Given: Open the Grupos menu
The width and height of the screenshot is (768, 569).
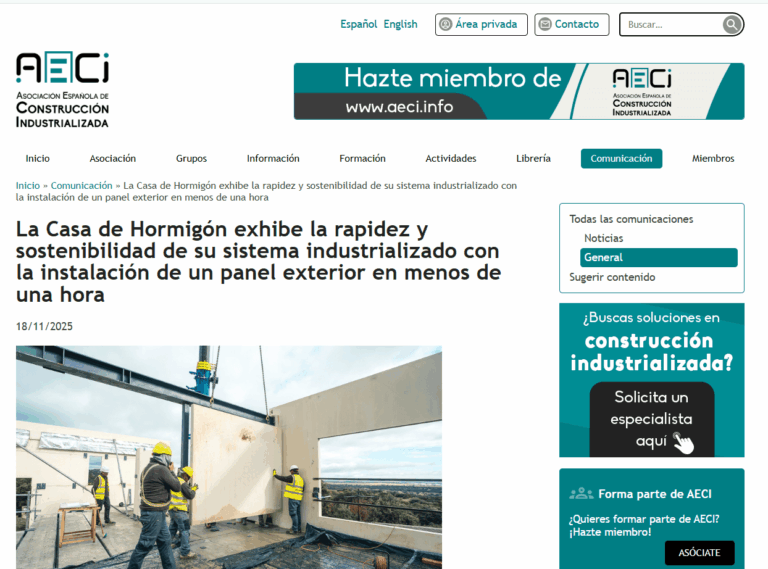Looking at the screenshot, I should [x=192, y=158].
